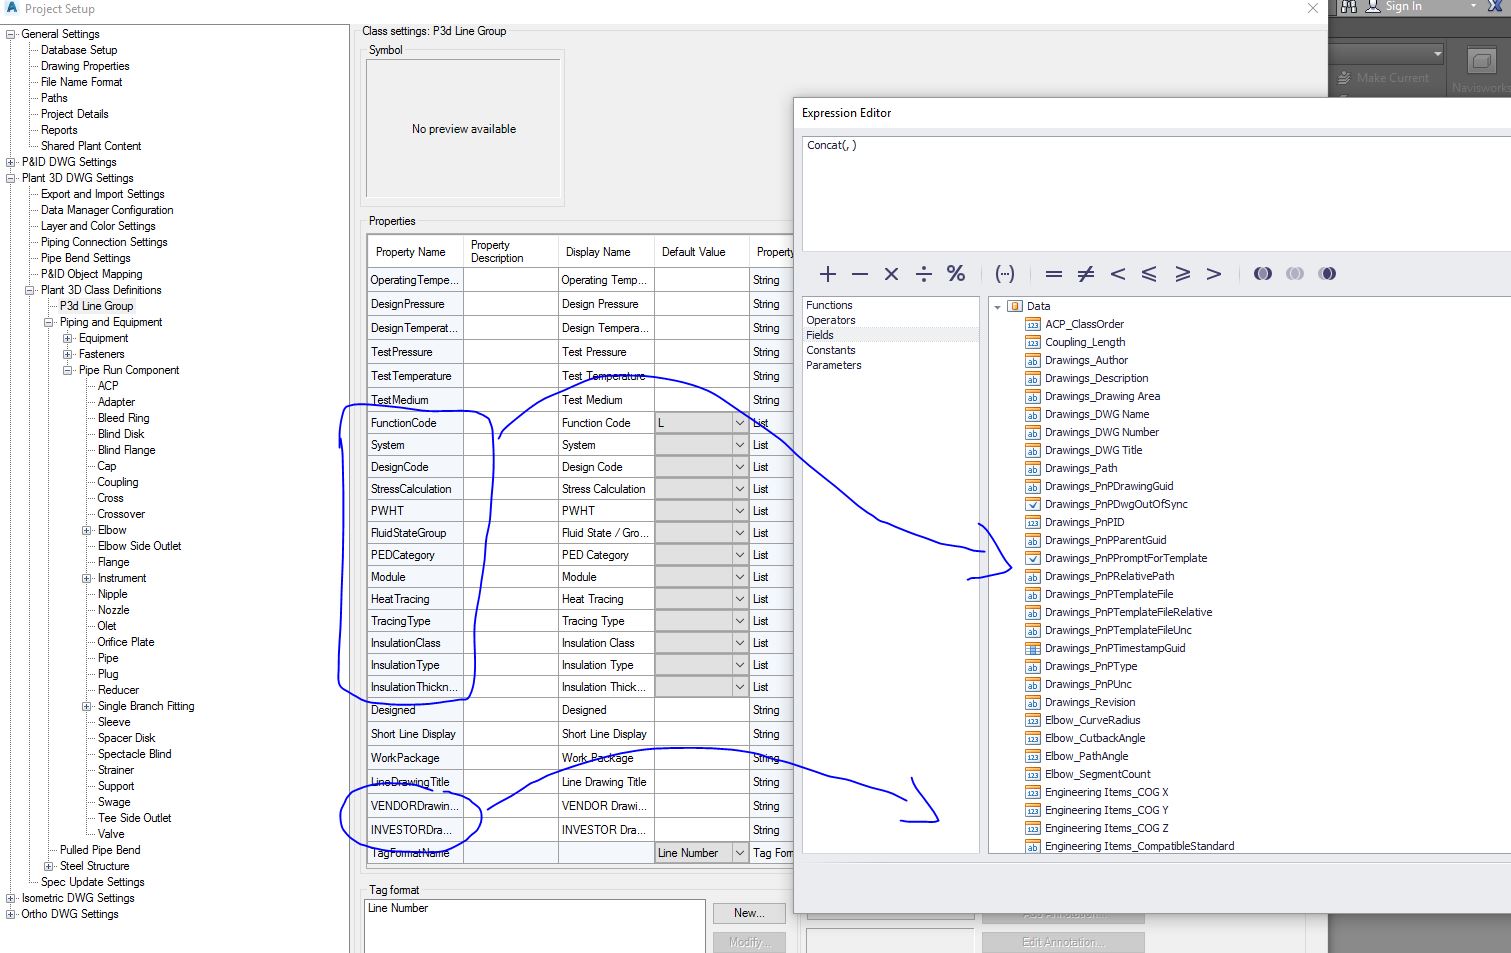The image size is (1511, 953).
Task: Click Sign In at the top right
Action: pyautogui.click(x=1402, y=7)
